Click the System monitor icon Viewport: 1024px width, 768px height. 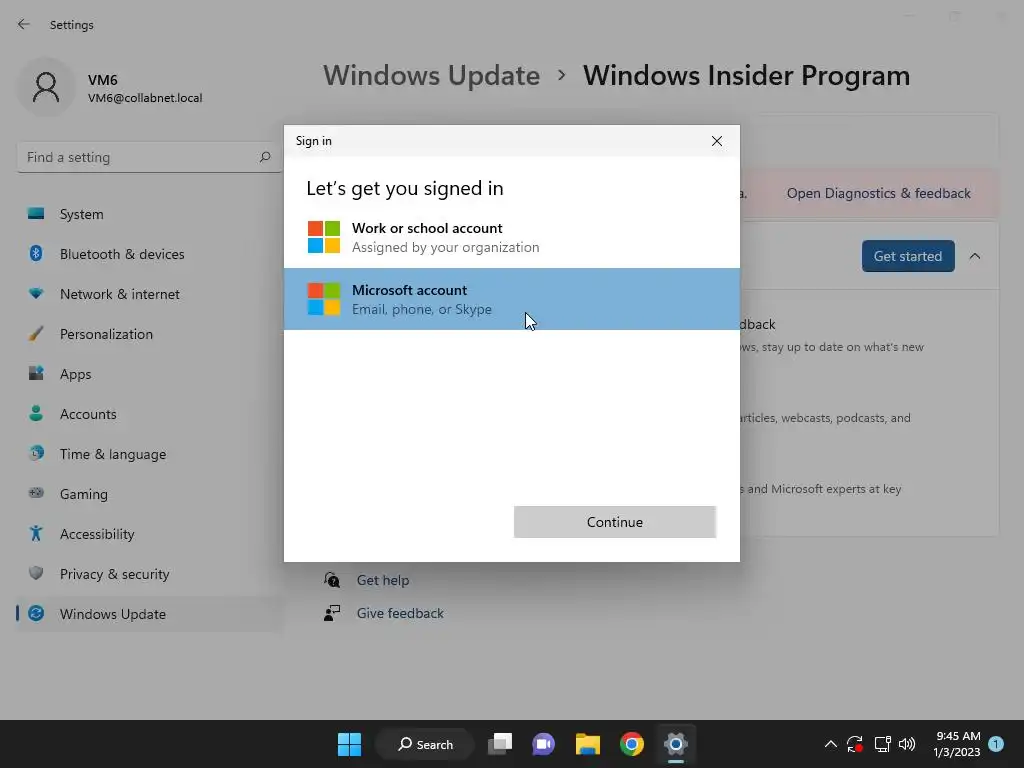click(x=36, y=214)
